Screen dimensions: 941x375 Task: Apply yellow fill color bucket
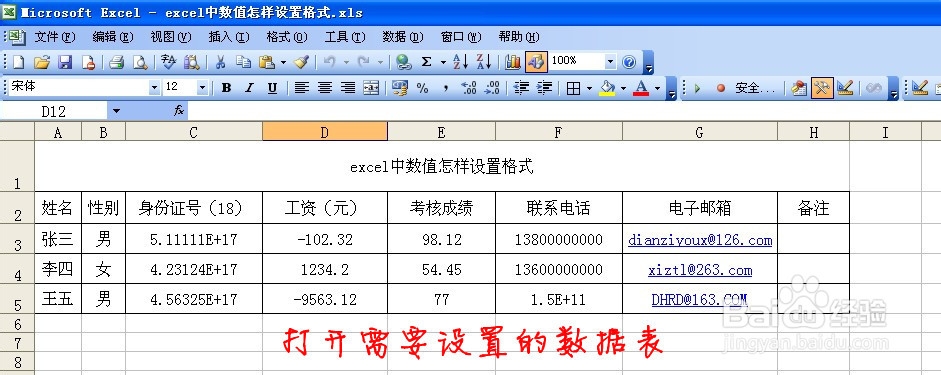point(608,88)
